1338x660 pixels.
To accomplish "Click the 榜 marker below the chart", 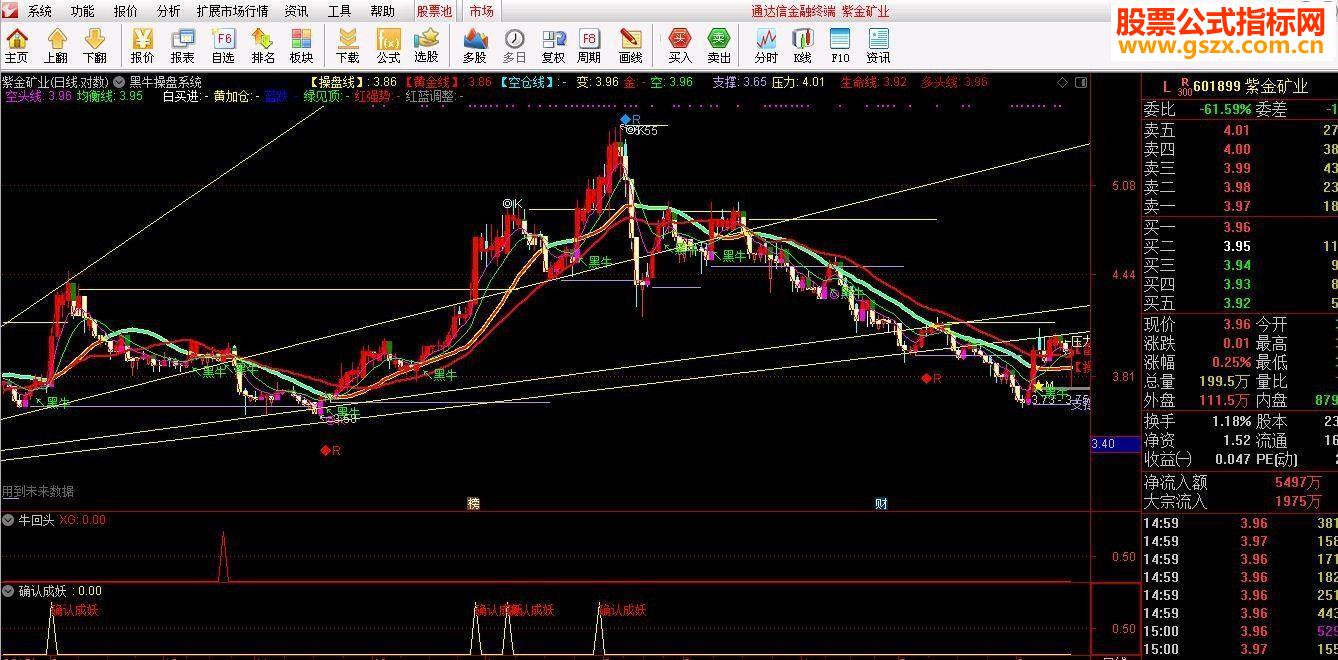I will coord(473,503).
